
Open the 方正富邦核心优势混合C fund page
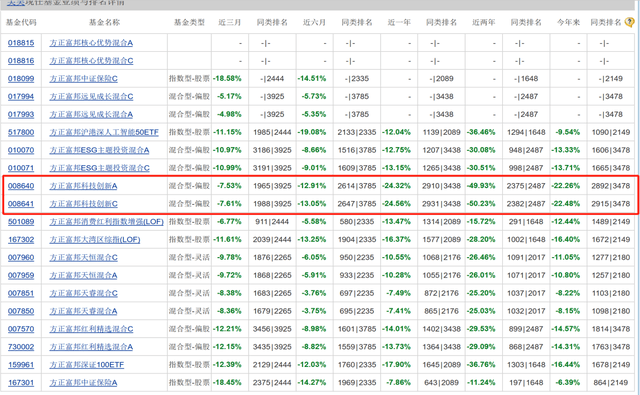[x=91, y=61]
